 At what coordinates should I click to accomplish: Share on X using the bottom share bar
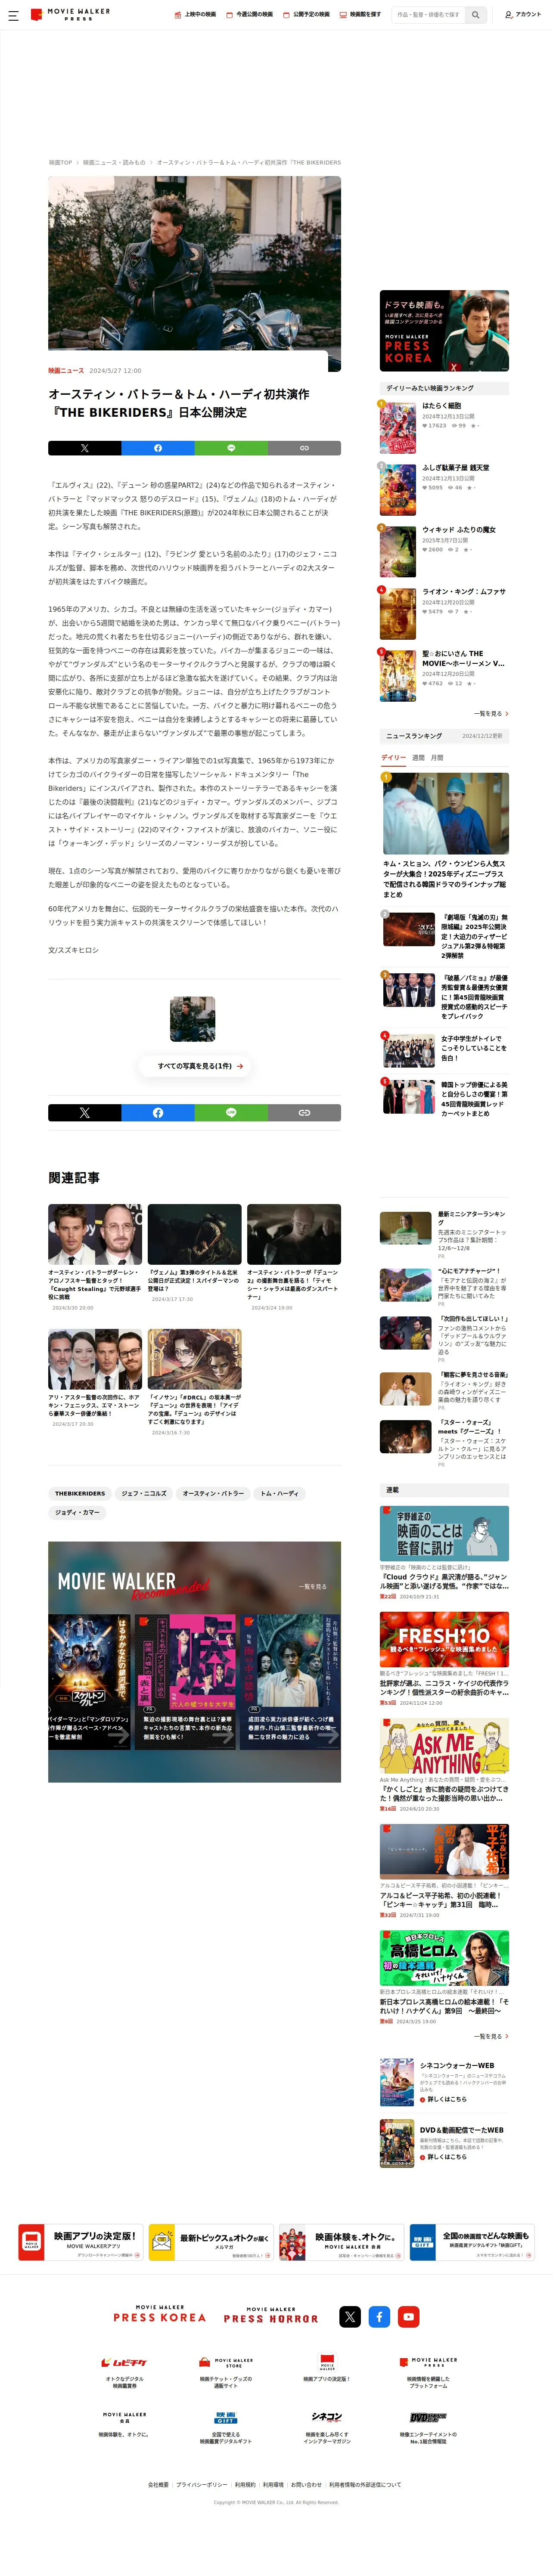[84, 1112]
